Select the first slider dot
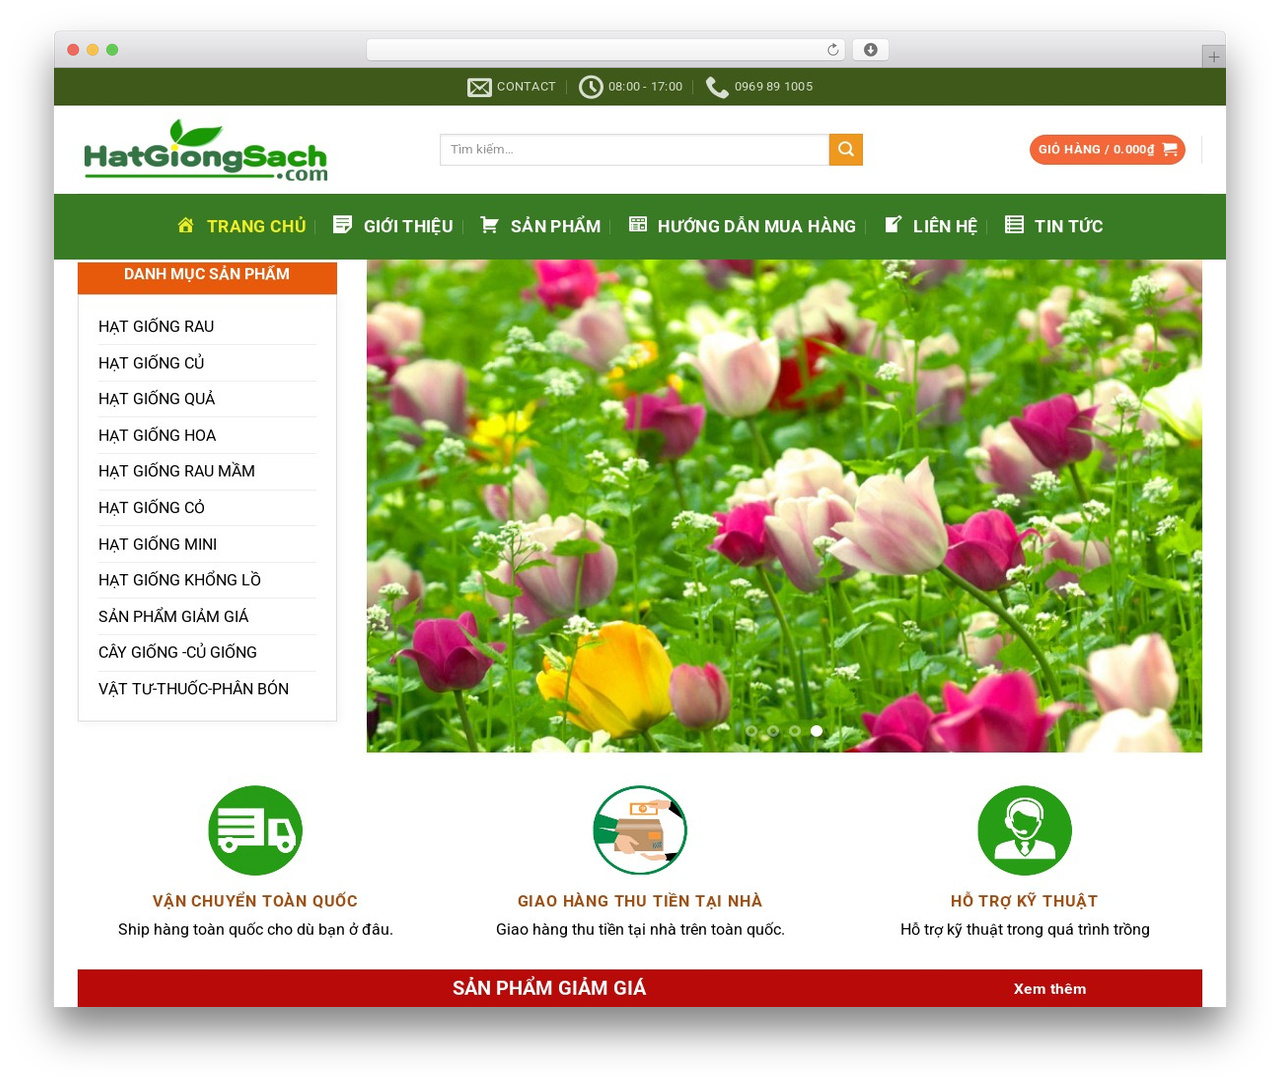Image resolution: width=1280 pixels, height=1084 pixels. coord(752,731)
